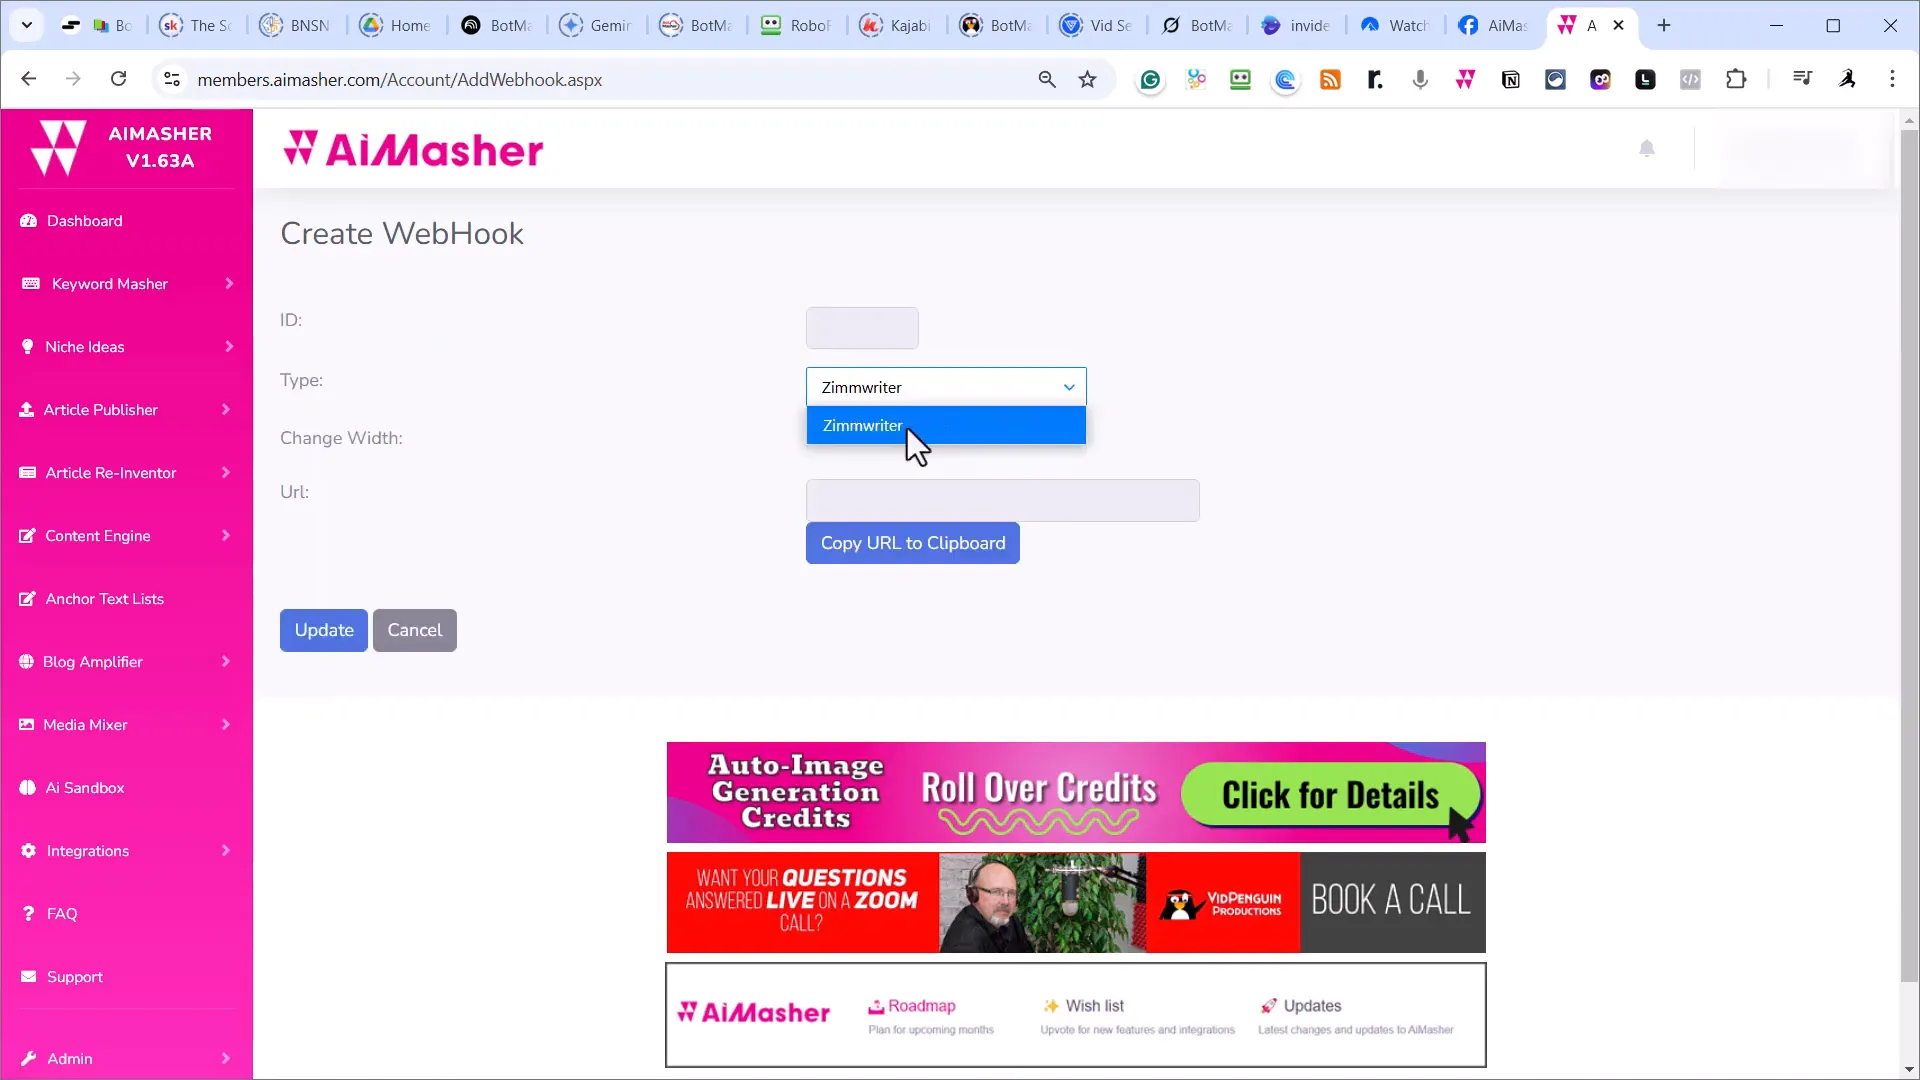This screenshot has width=1920, height=1080.
Task: Click the Blog Amplifier globe icon
Action: [x=26, y=662]
